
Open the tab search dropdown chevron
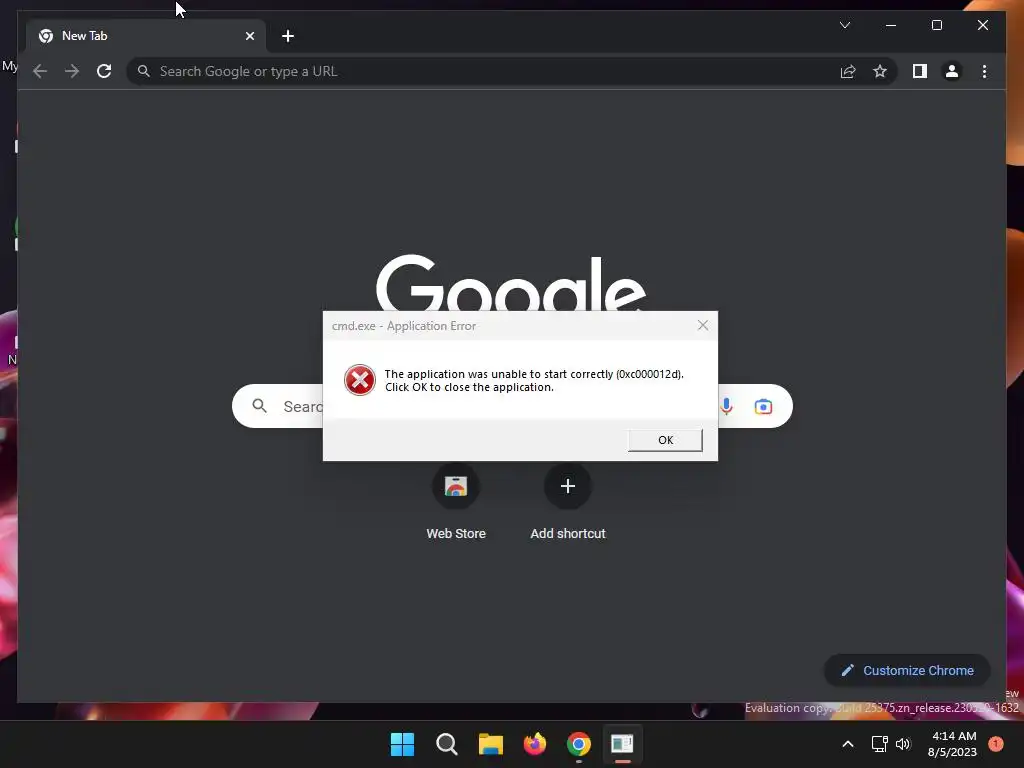pos(844,25)
